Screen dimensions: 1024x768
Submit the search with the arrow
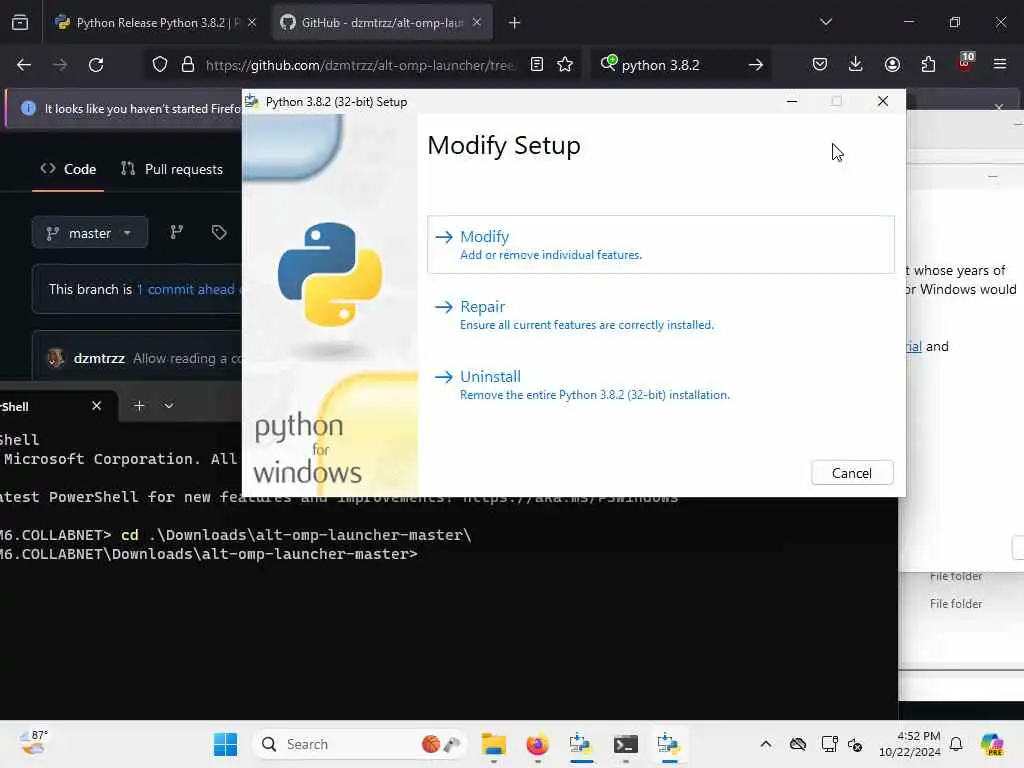point(756,65)
